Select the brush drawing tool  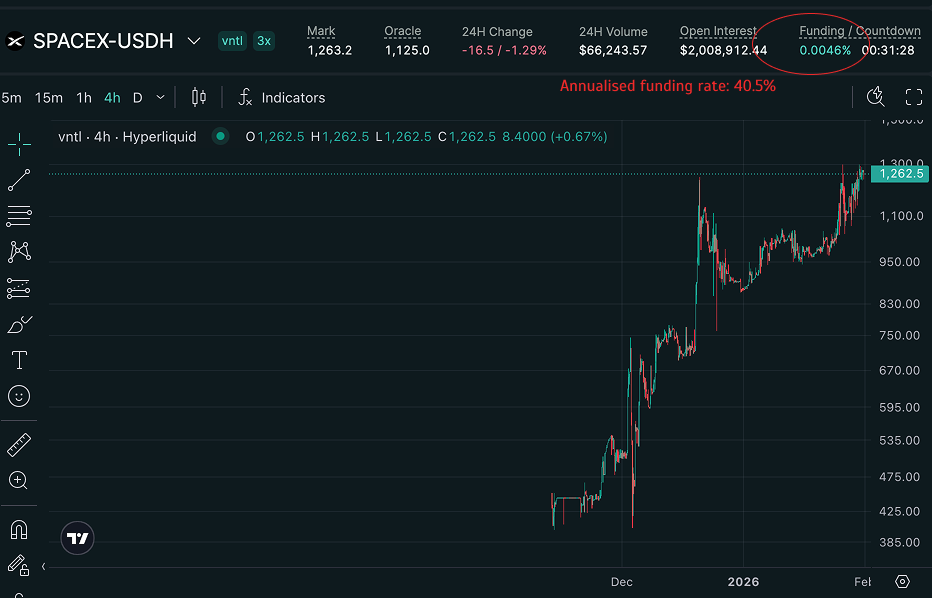pyautogui.click(x=19, y=325)
